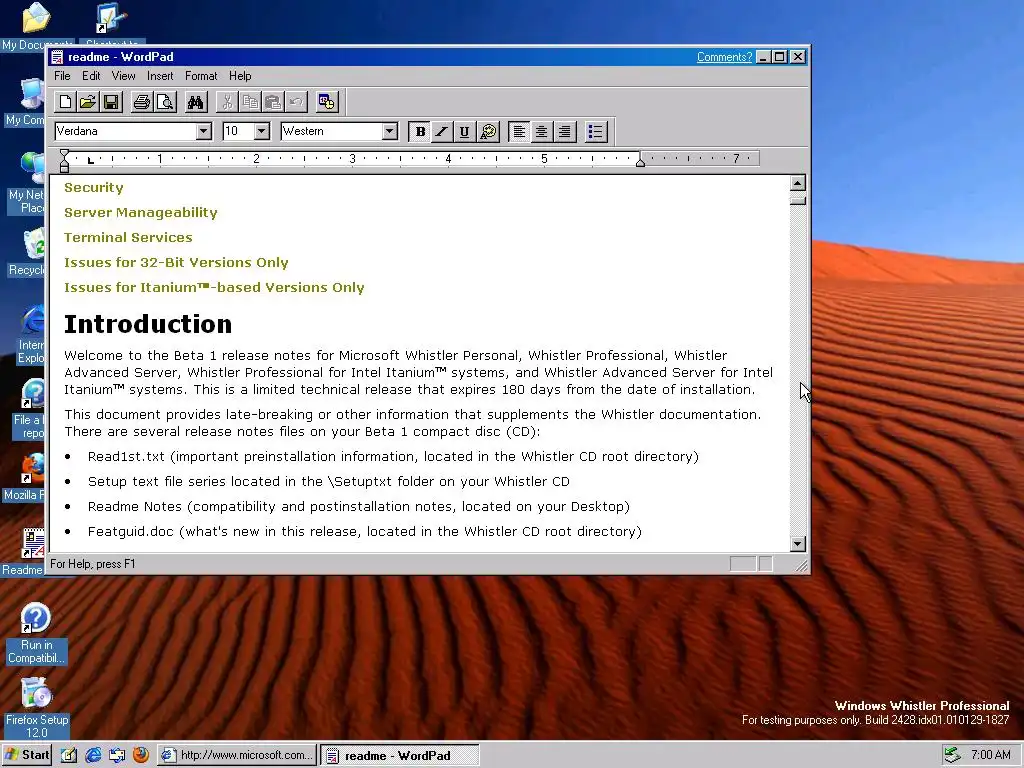Viewport: 1024px width, 768px height.
Task: Toggle Underline formatting
Action: coord(464,132)
